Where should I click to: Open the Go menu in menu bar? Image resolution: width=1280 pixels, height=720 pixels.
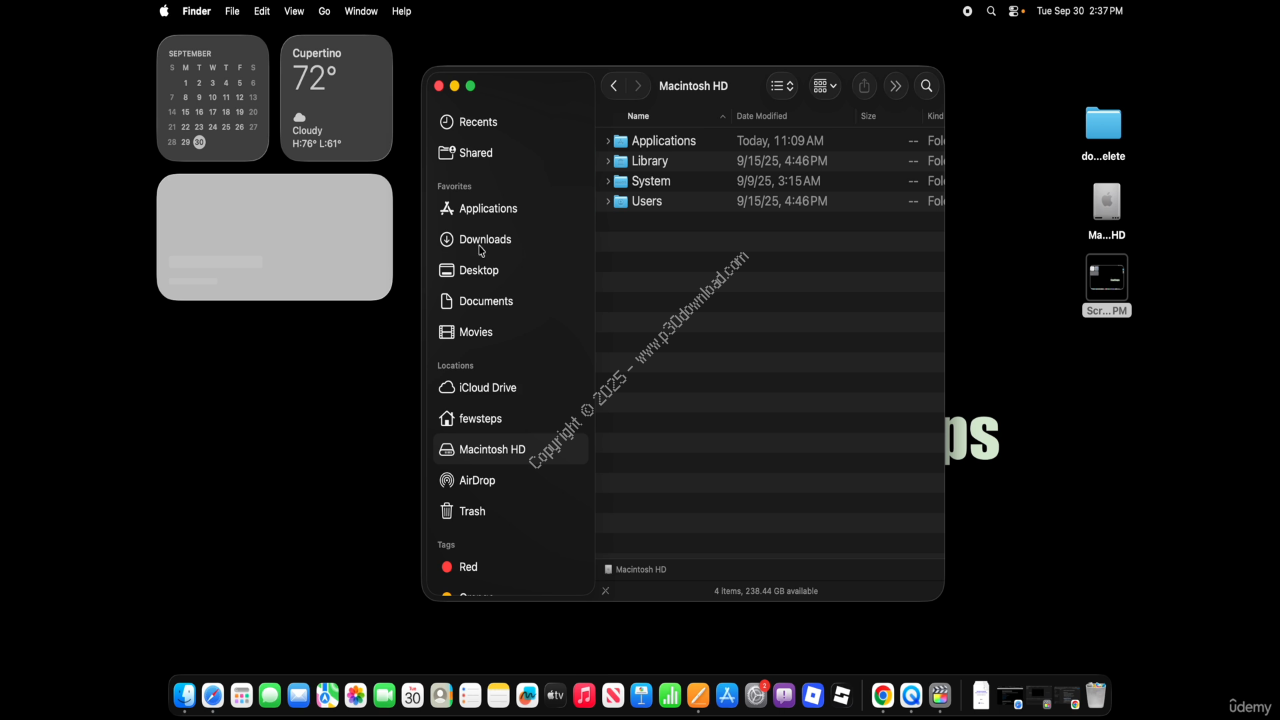point(324,11)
